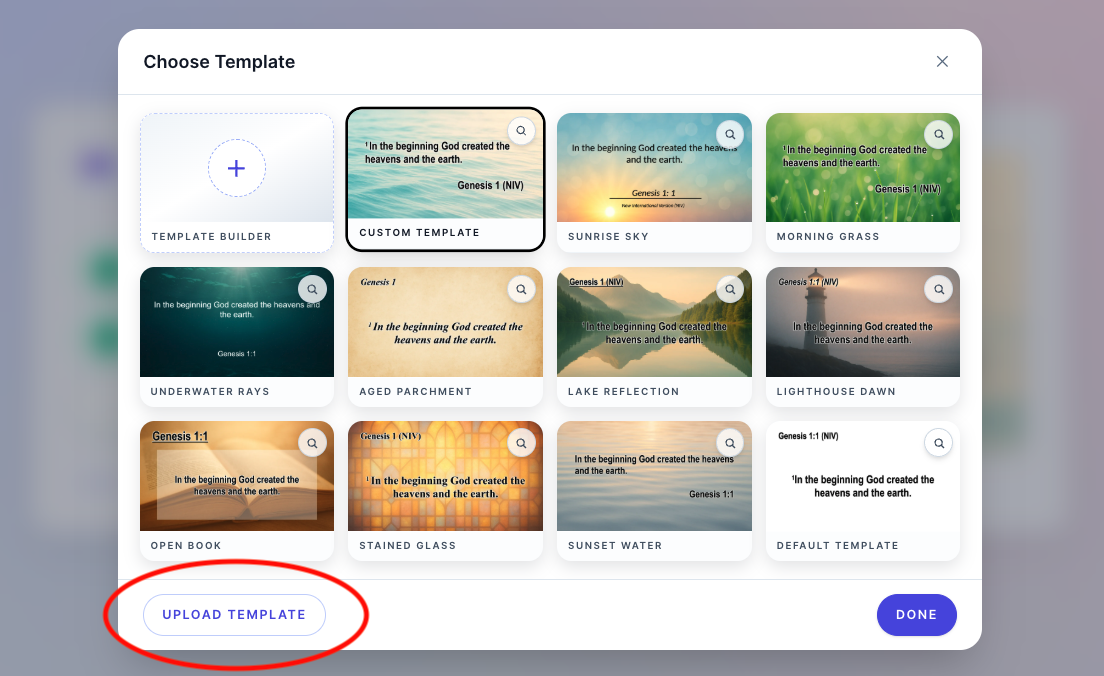The image size is (1104, 676).
Task: Click the Default Template magnifier icon
Action: point(939,444)
